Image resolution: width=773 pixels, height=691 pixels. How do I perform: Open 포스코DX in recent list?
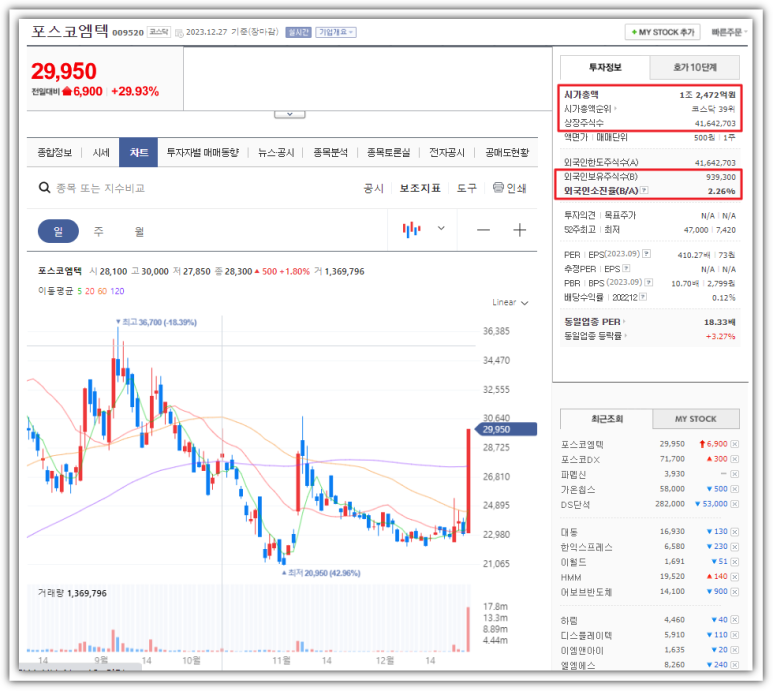(x=580, y=459)
